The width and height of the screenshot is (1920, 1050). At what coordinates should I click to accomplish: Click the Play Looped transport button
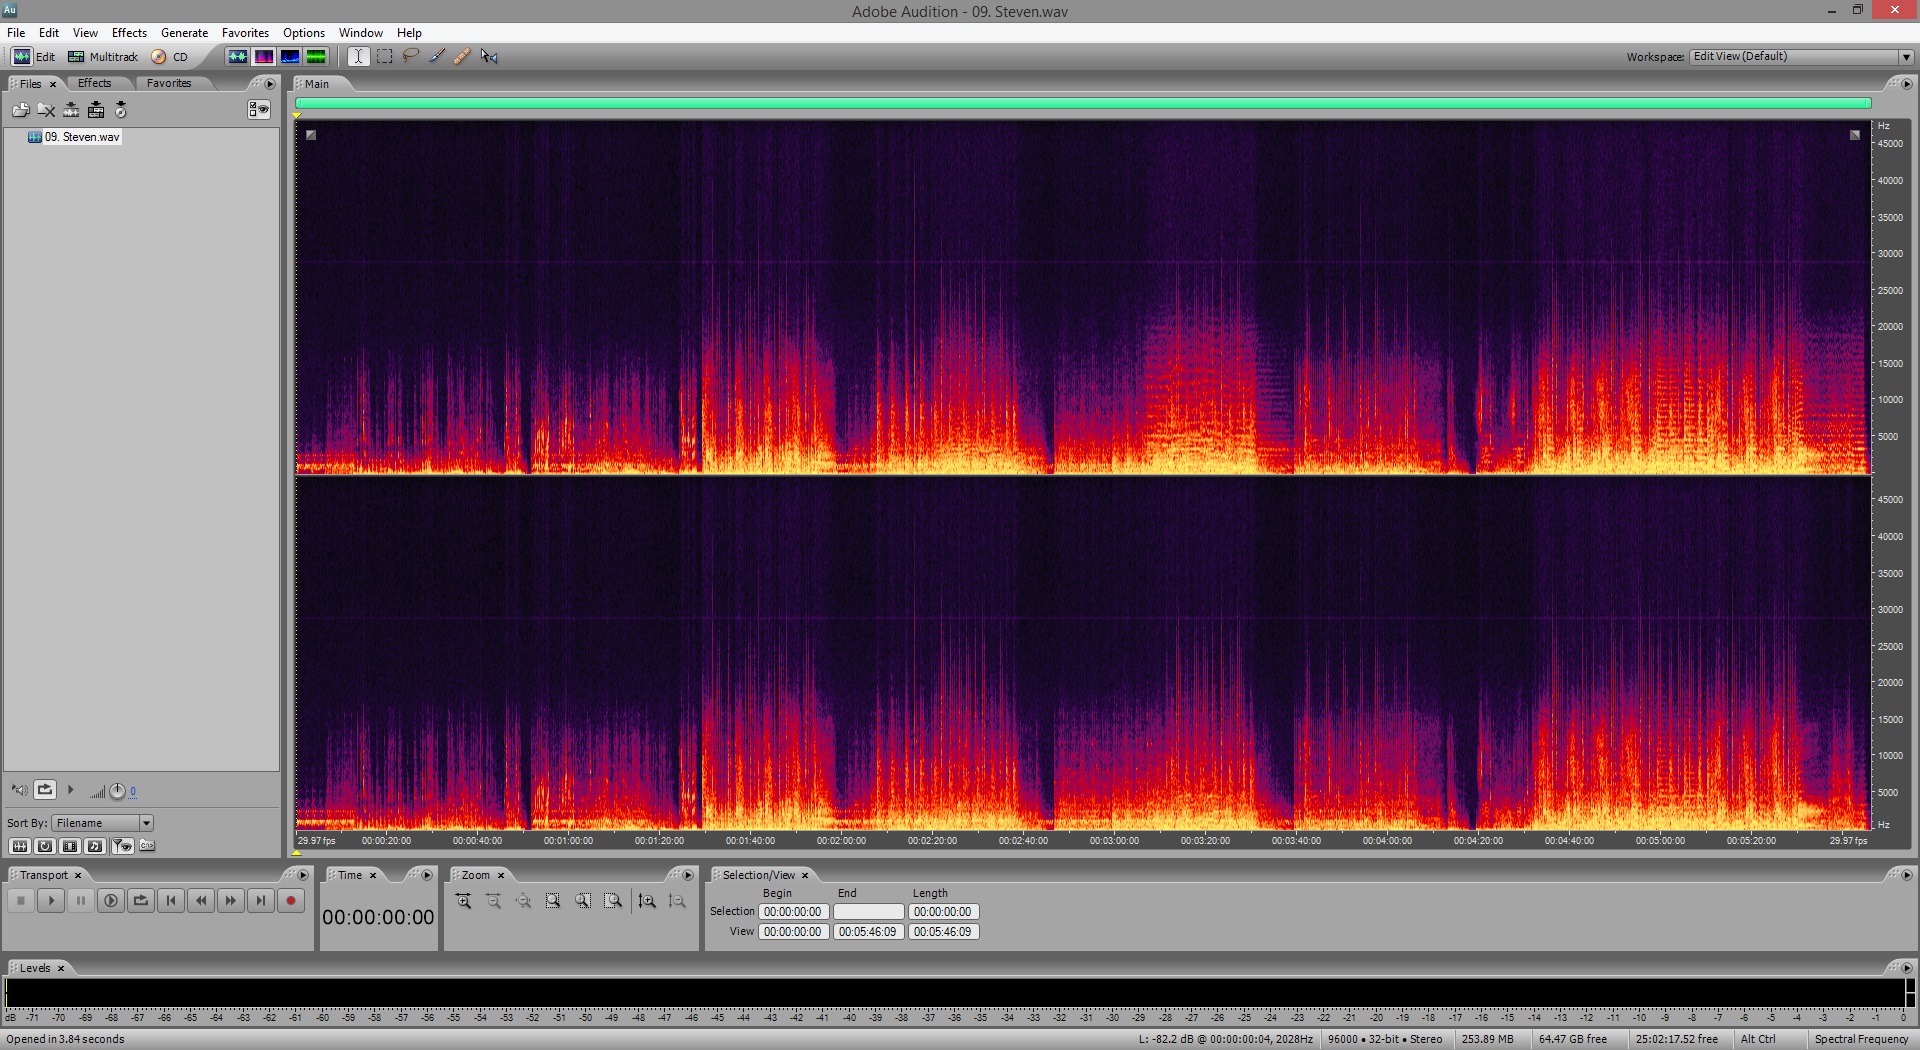pos(141,901)
